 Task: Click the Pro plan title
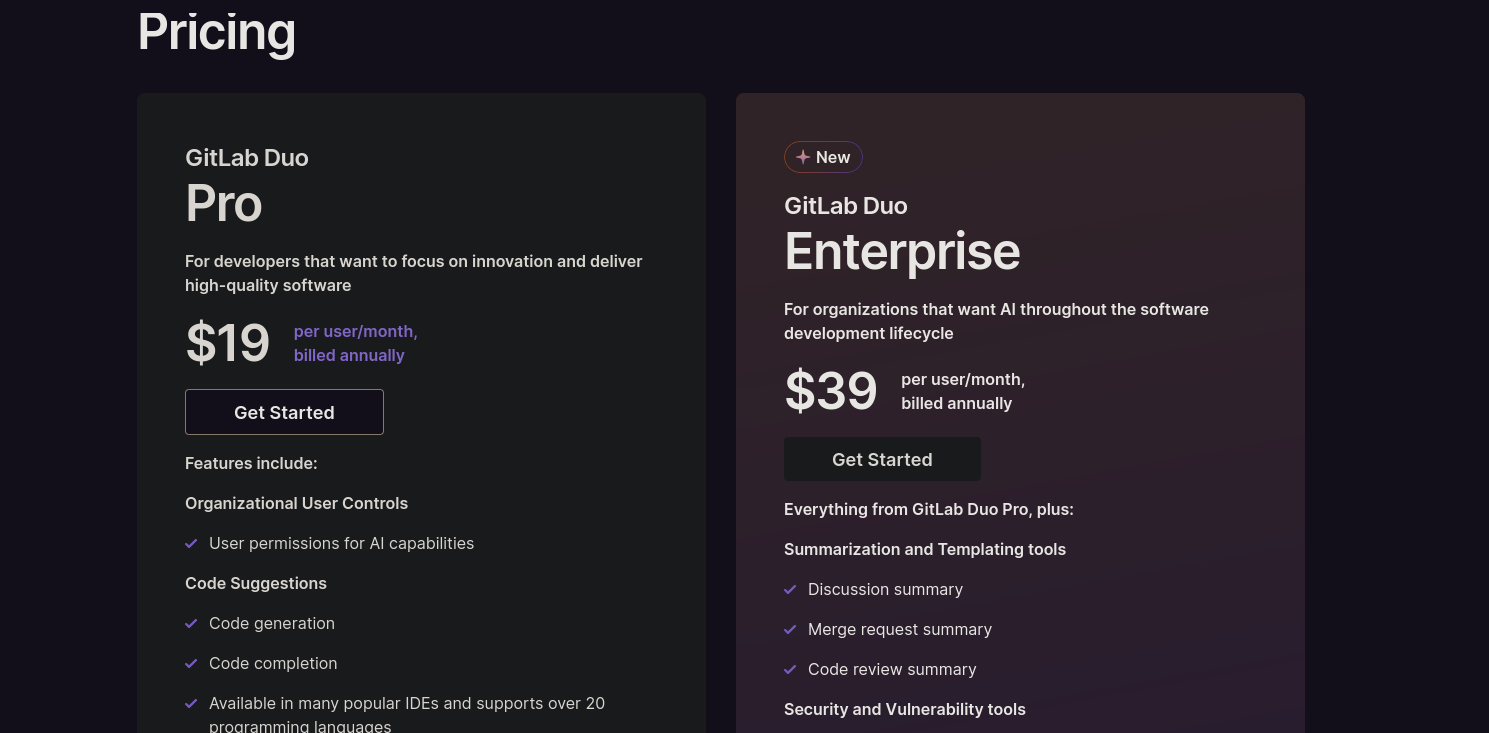(224, 204)
